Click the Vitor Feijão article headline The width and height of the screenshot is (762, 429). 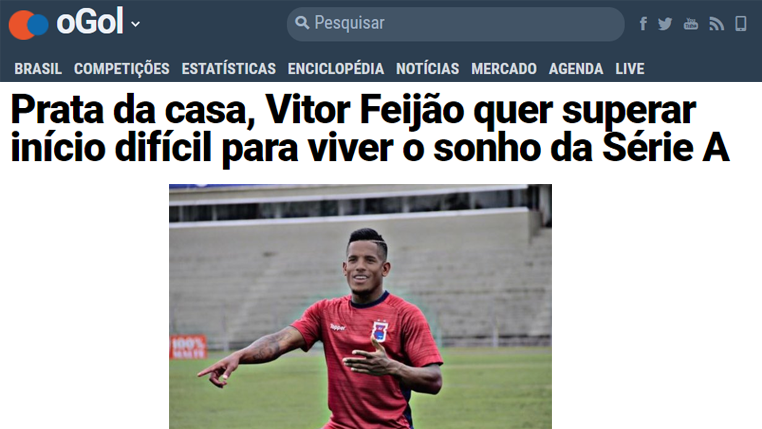370,129
